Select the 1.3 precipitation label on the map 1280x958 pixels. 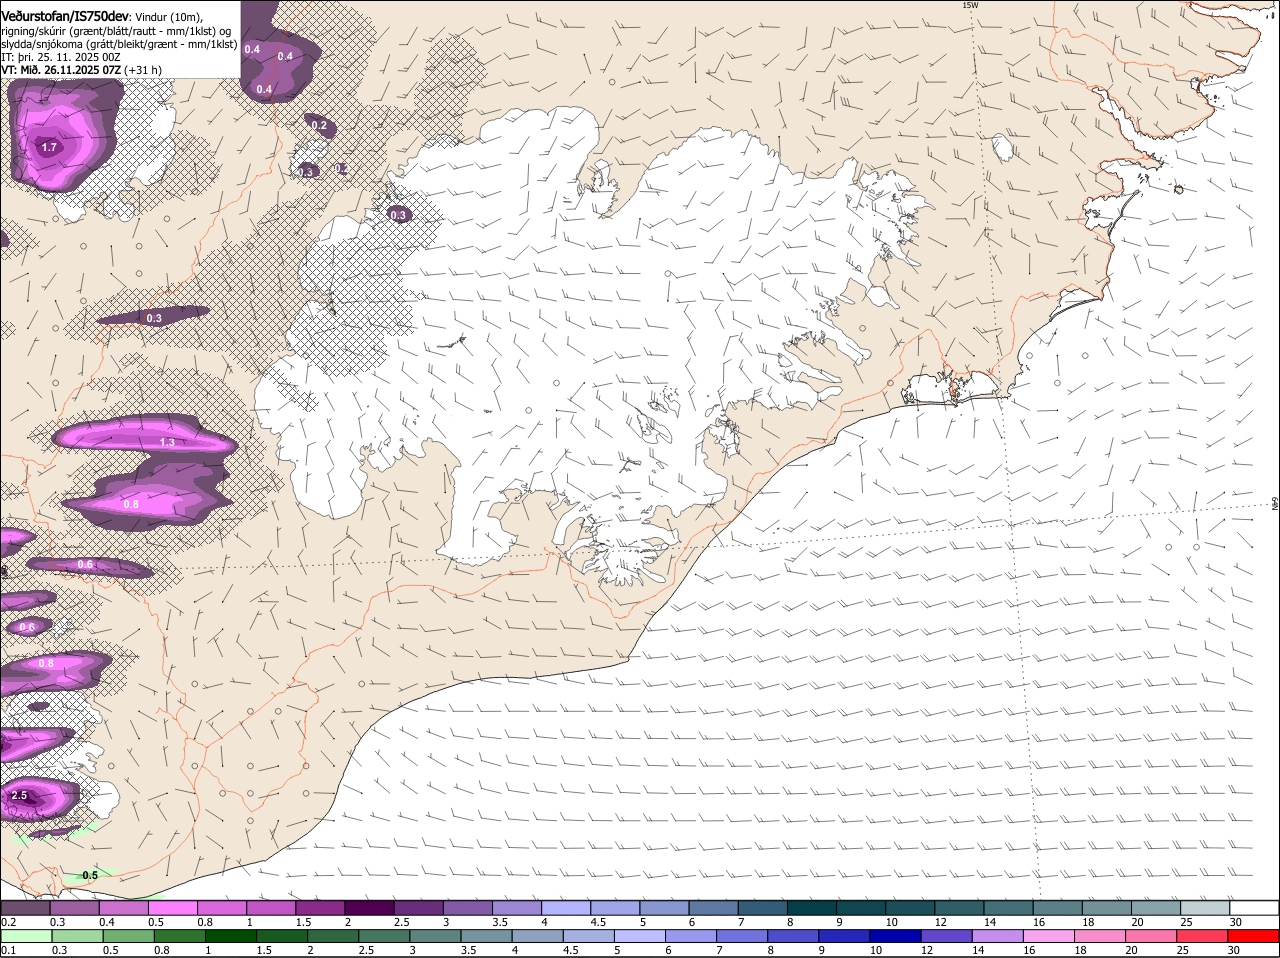(x=167, y=442)
